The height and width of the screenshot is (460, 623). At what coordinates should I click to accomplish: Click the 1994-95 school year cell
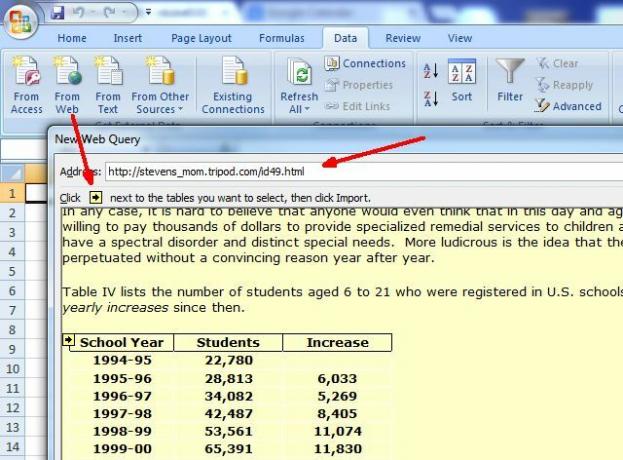click(122, 360)
